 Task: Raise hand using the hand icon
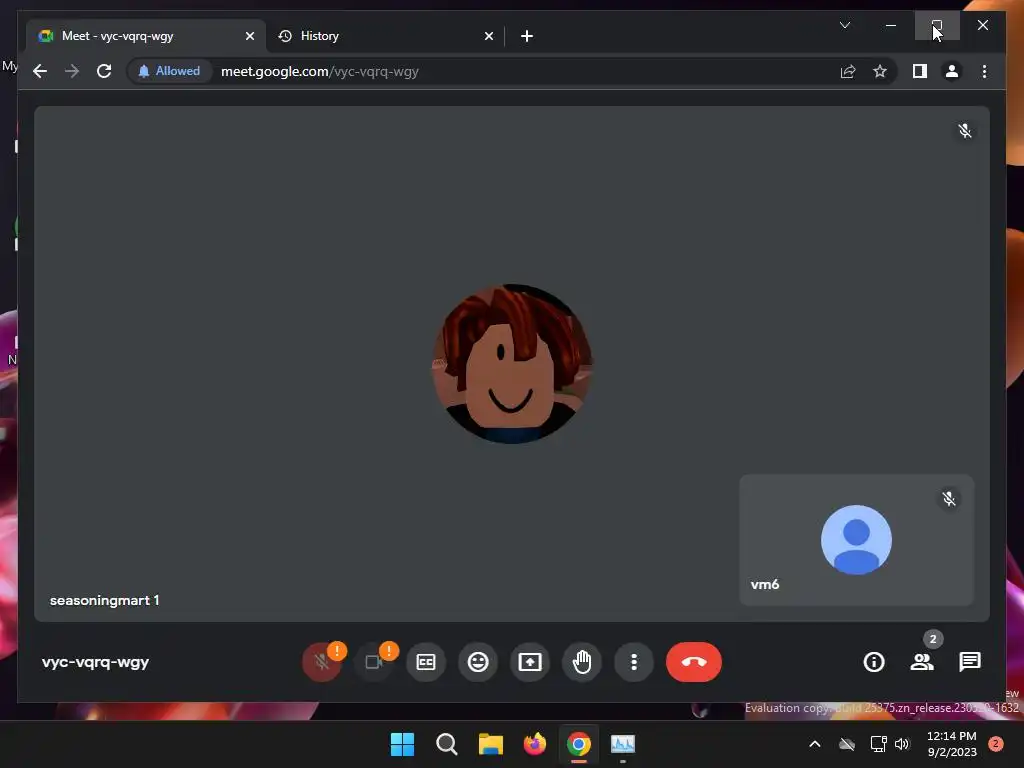[x=582, y=662]
